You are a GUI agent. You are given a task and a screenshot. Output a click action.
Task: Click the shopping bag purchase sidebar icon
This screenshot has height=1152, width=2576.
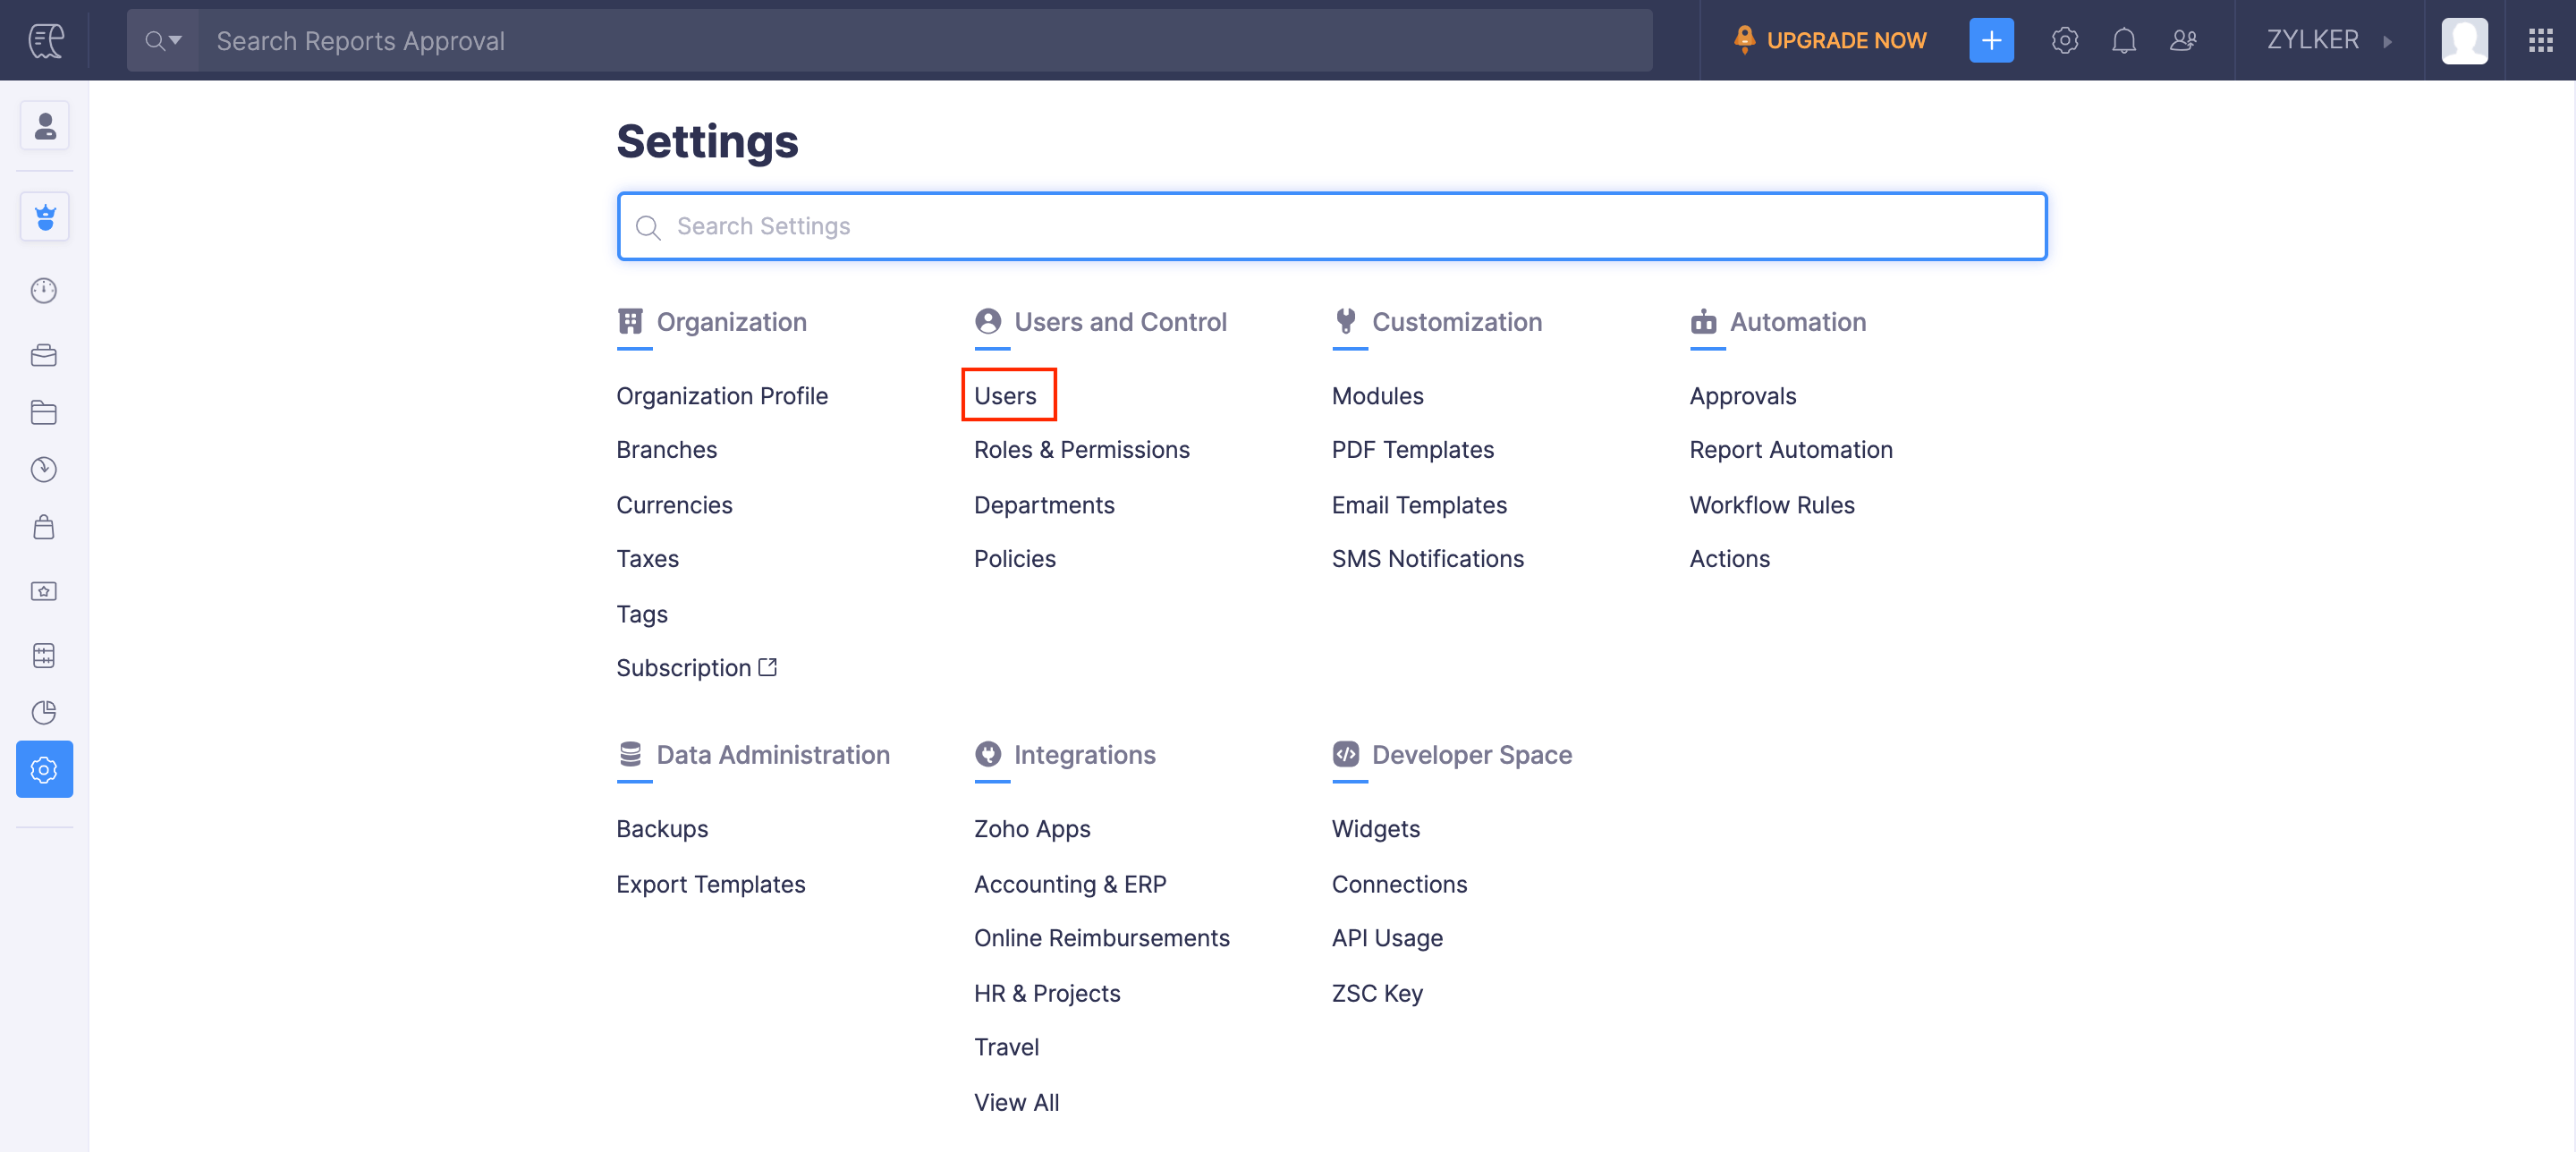click(44, 527)
